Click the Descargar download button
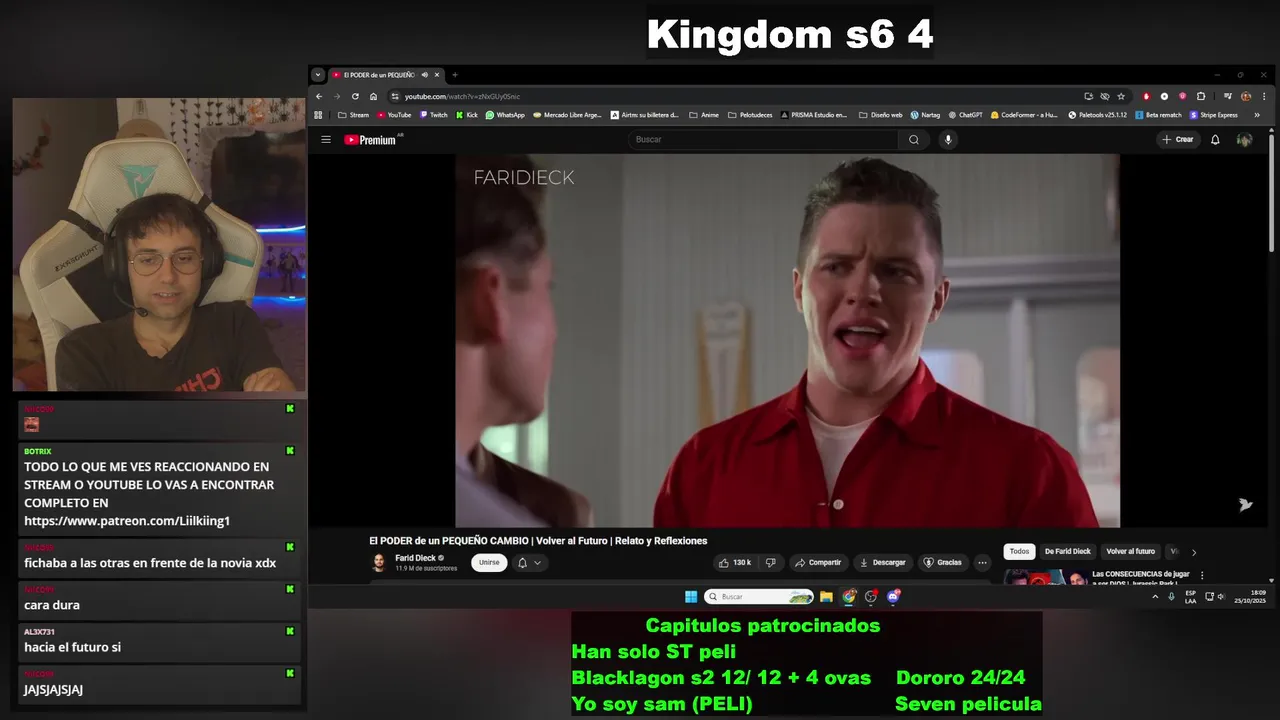This screenshot has width=1280, height=720. coord(882,563)
